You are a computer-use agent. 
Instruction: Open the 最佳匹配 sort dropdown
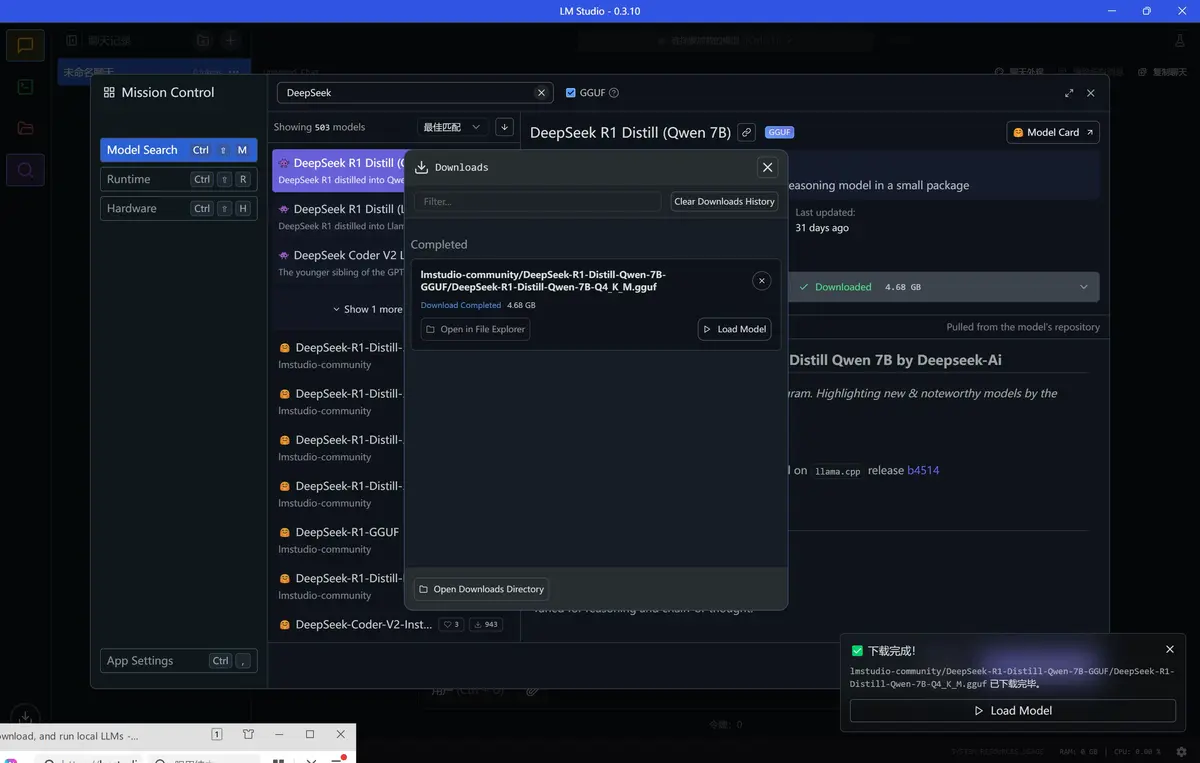pos(452,127)
